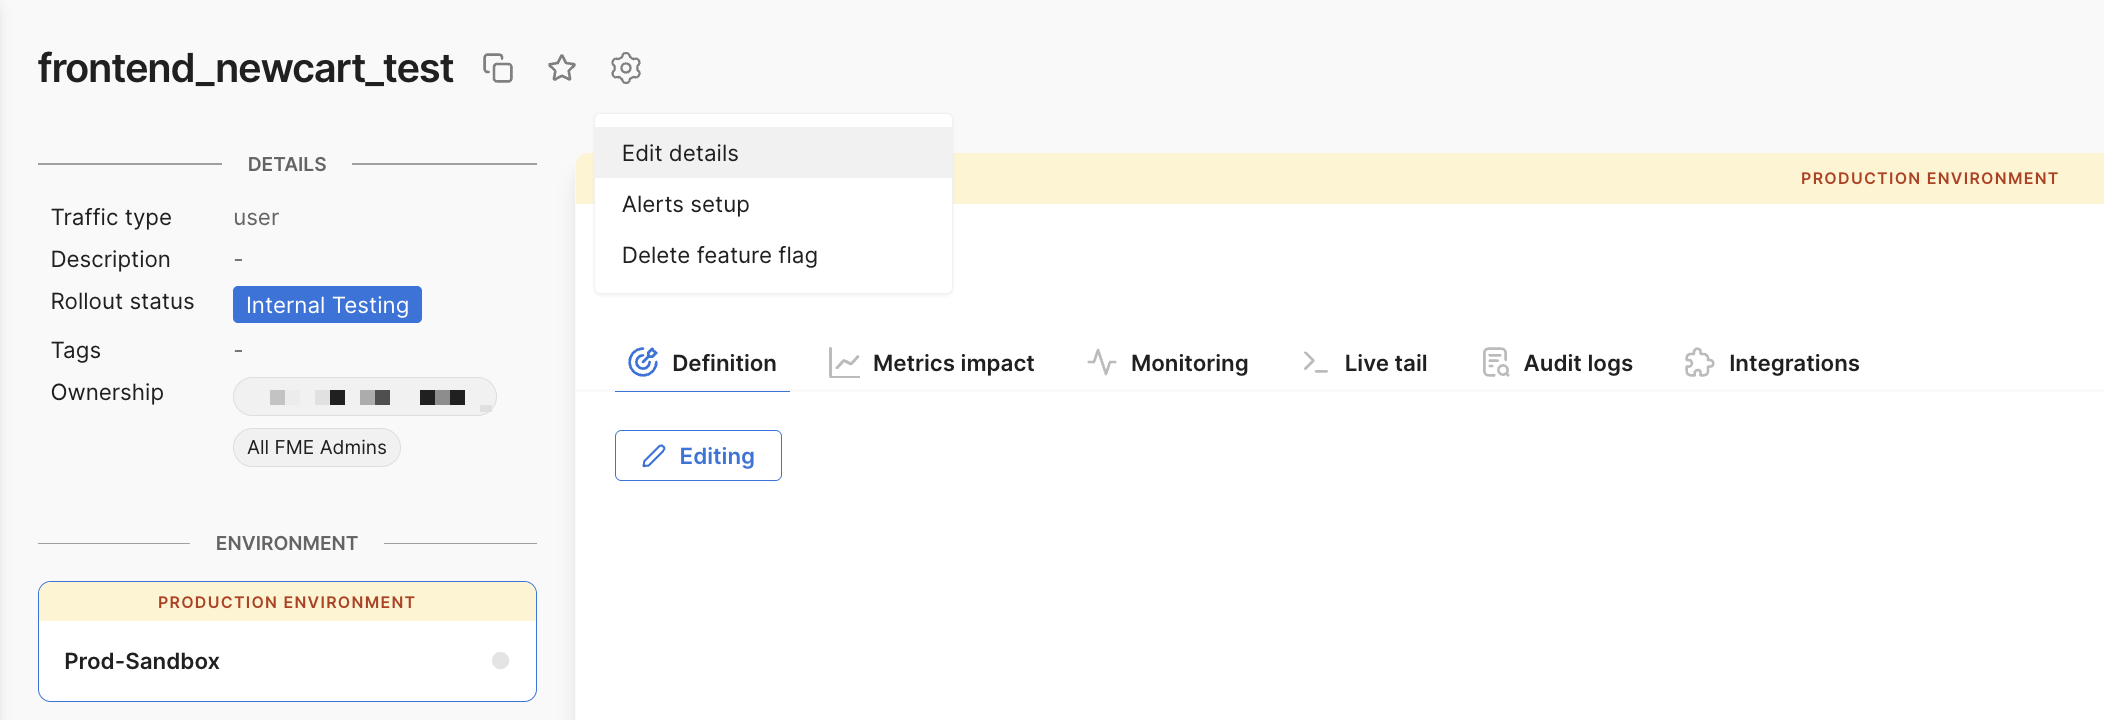Click the Prod-Sandbox status indicator dot
The height and width of the screenshot is (720, 2104).
pos(501,660)
